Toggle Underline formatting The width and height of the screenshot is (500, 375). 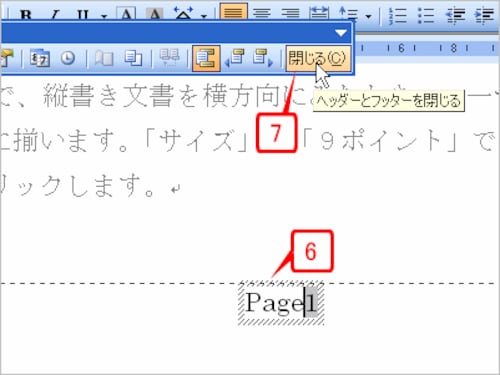click(82, 13)
